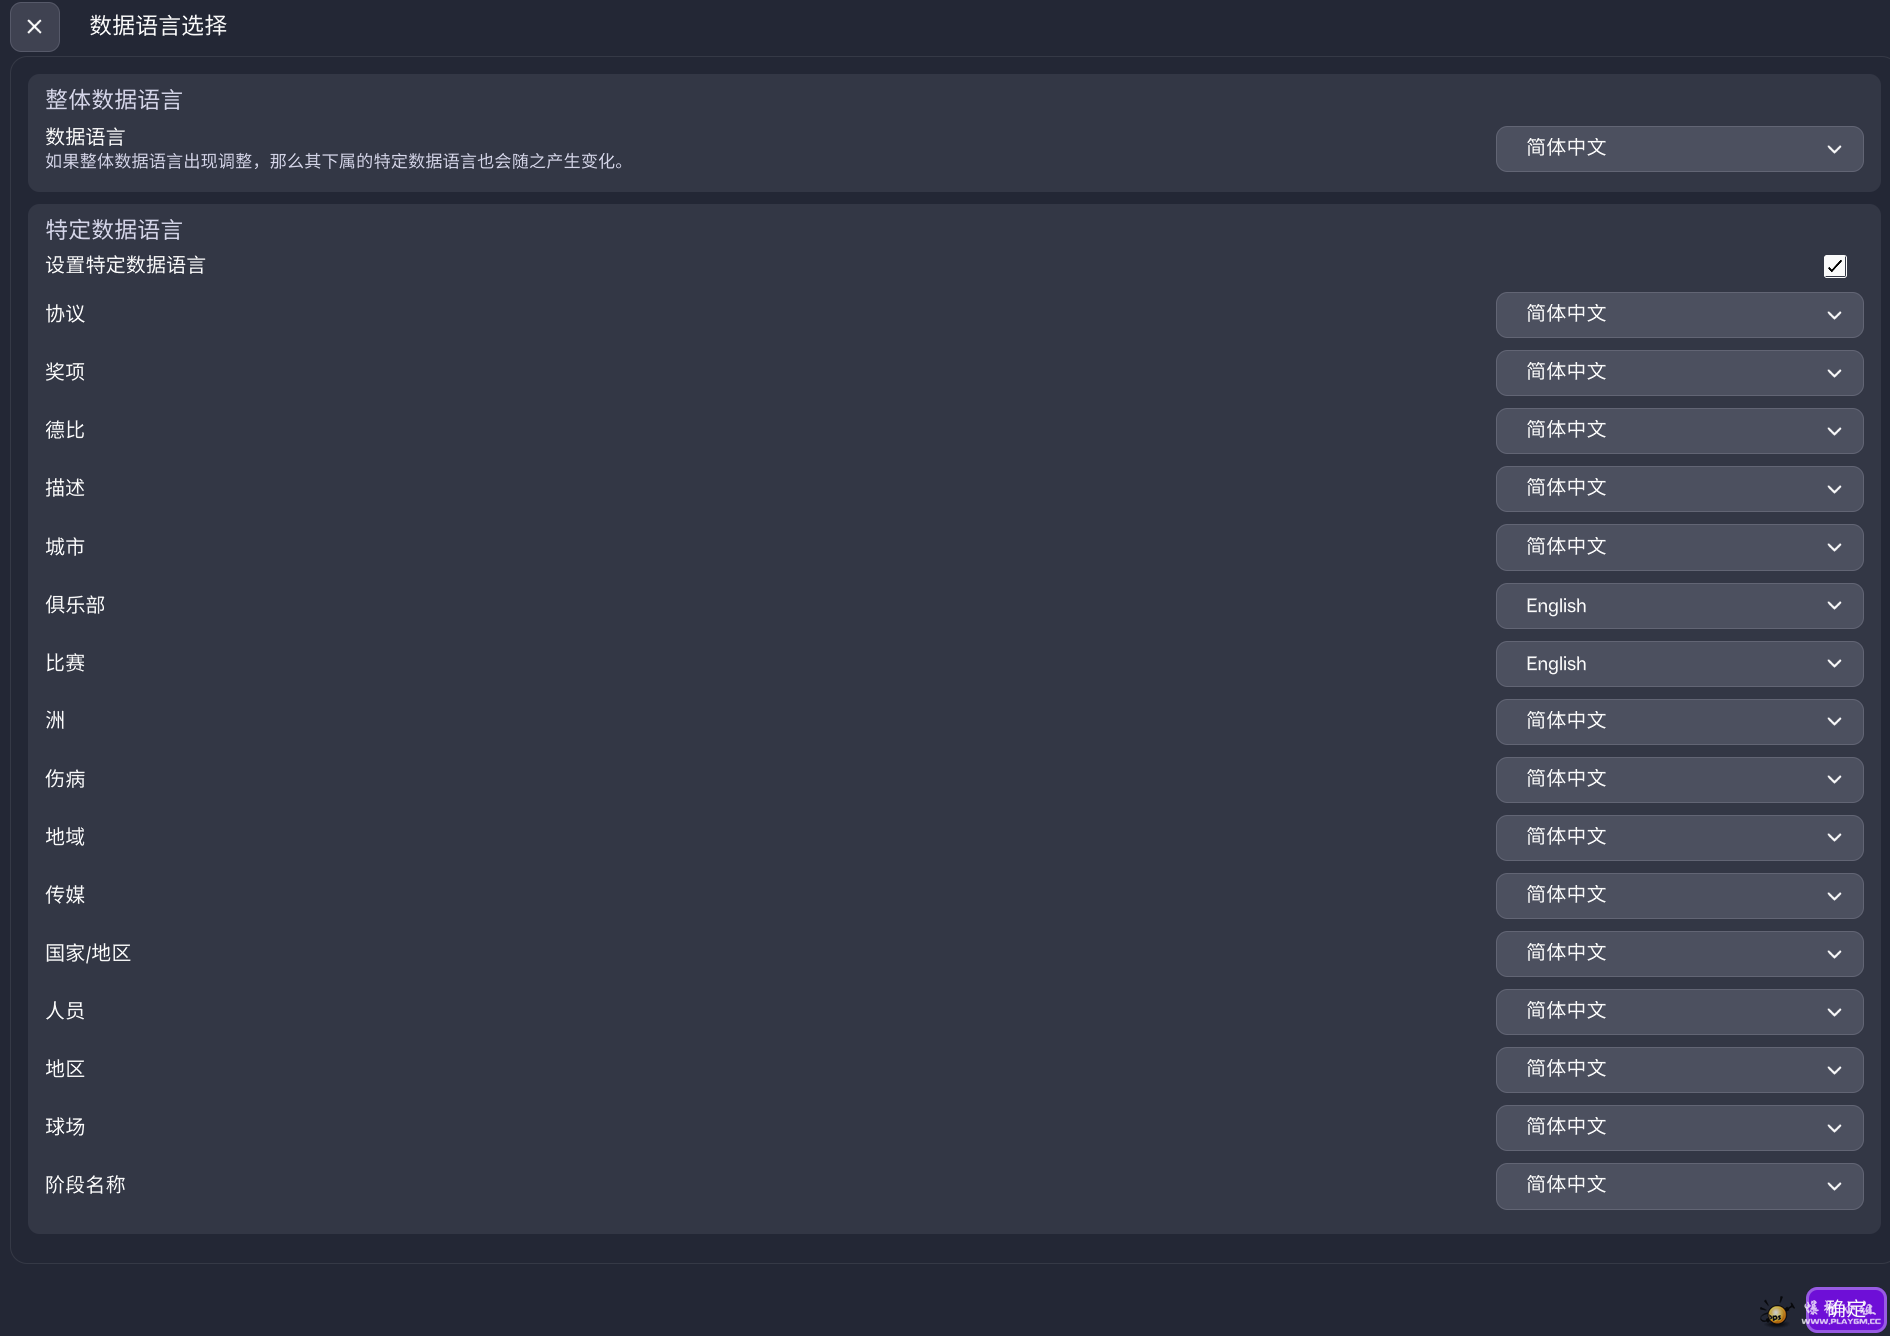This screenshot has height=1336, width=1890.
Task: Change language for 城市 dropdown
Action: tap(1679, 547)
